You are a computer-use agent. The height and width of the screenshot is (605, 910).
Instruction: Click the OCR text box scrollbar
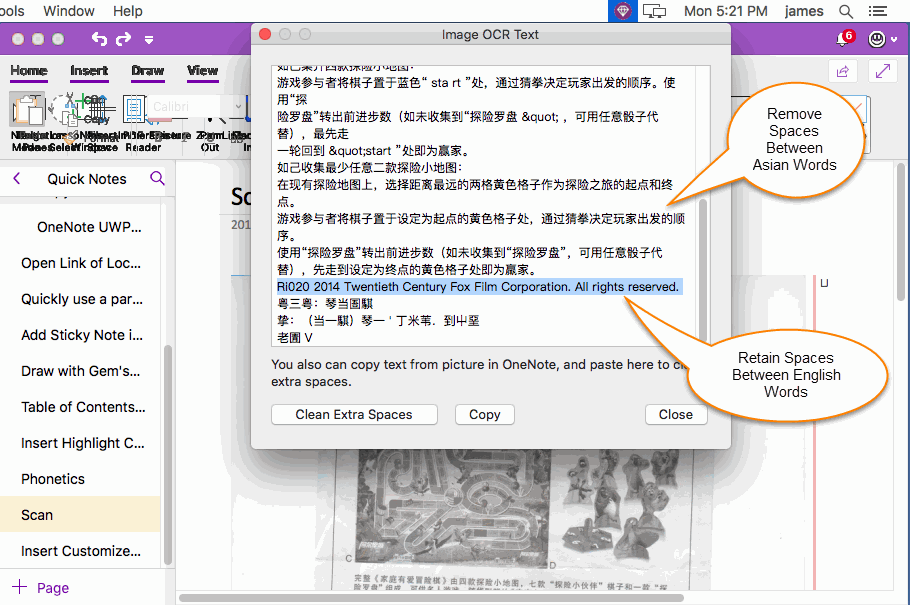pyautogui.click(x=703, y=270)
